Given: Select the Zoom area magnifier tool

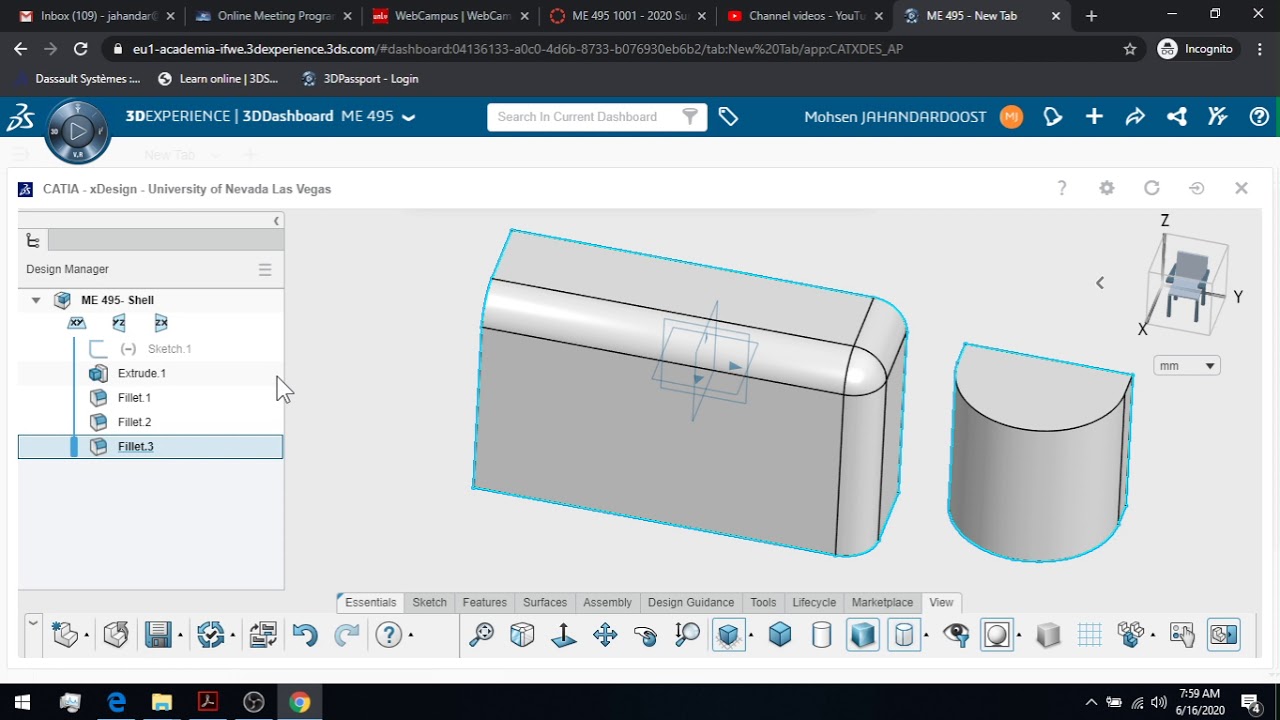Looking at the screenshot, I should coord(687,634).
